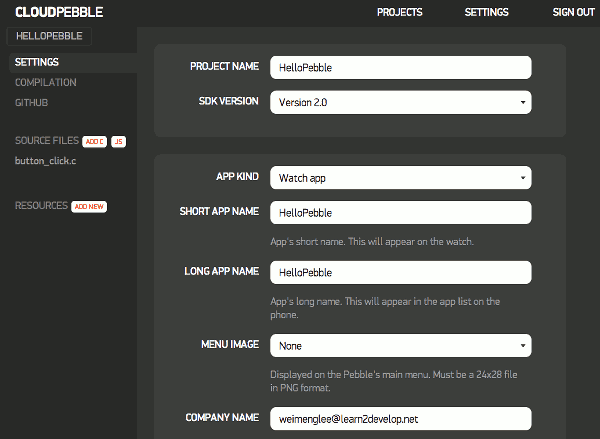This screenshot has width=600, height=439.
Task: Click the Source Files section header
Action: (x=46, y=142)
